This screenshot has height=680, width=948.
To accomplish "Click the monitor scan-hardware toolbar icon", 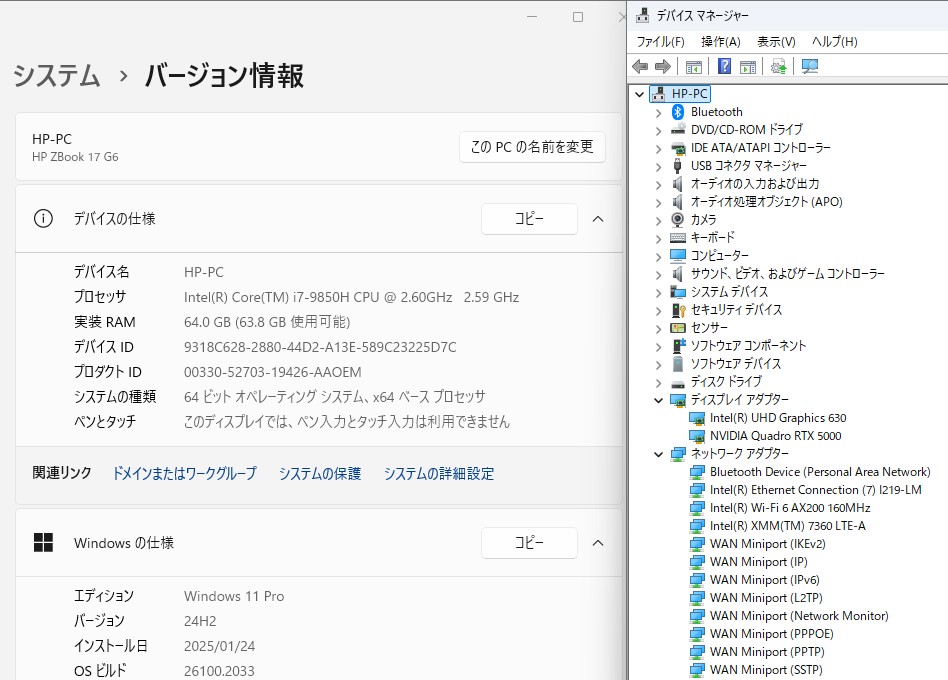I will [x=810, y=66].
